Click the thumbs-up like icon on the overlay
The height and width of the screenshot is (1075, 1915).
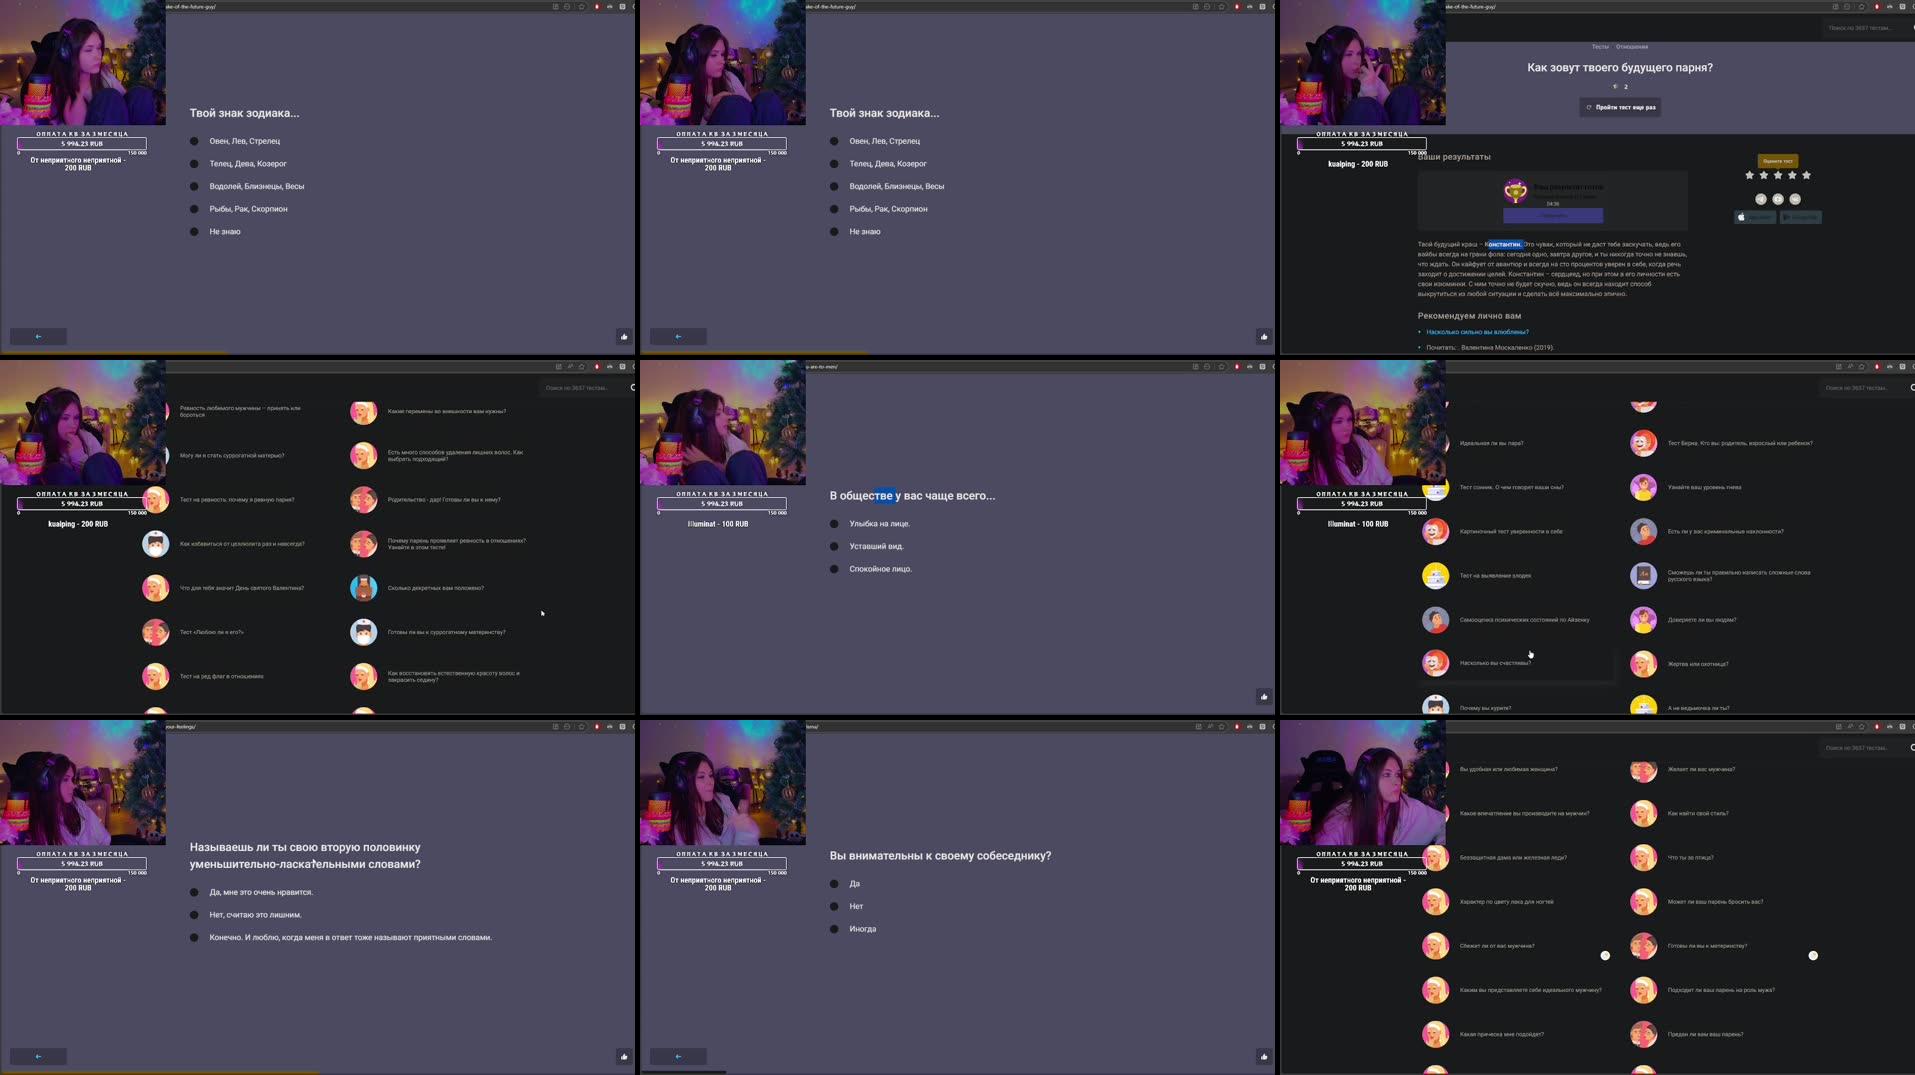tap(623, 336)
